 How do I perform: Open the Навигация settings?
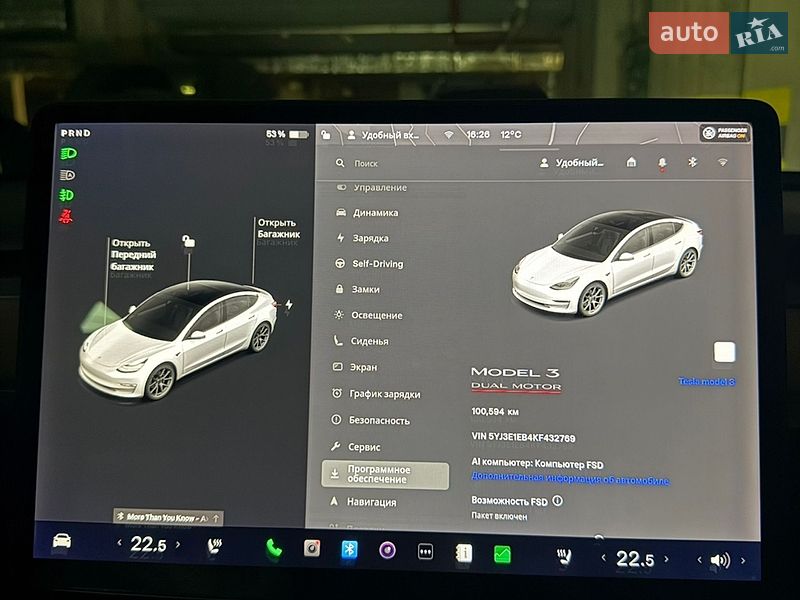pyautogui.click(x=363, y=502)
